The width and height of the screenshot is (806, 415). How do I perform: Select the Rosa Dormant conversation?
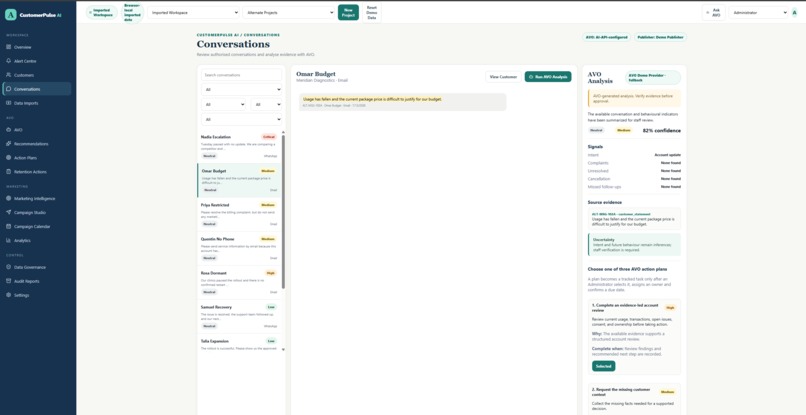pos(240,282)
